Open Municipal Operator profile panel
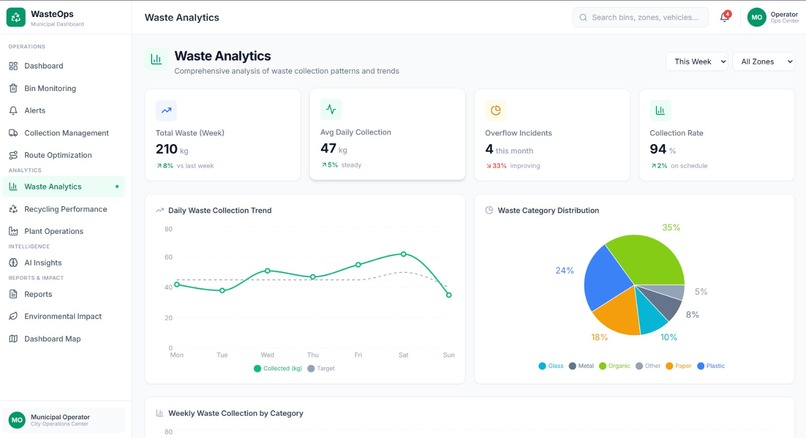This screenshot has height=438, width=806. click(x=64, y=420)
